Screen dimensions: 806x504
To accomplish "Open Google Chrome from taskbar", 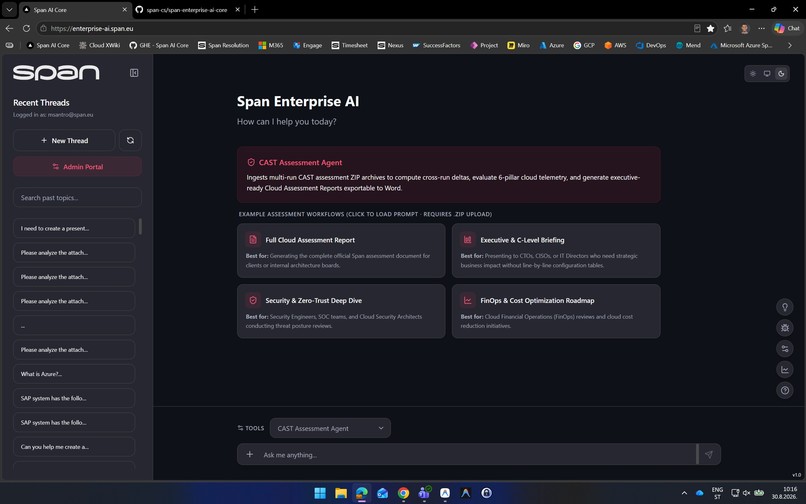I will click(403, 493).
